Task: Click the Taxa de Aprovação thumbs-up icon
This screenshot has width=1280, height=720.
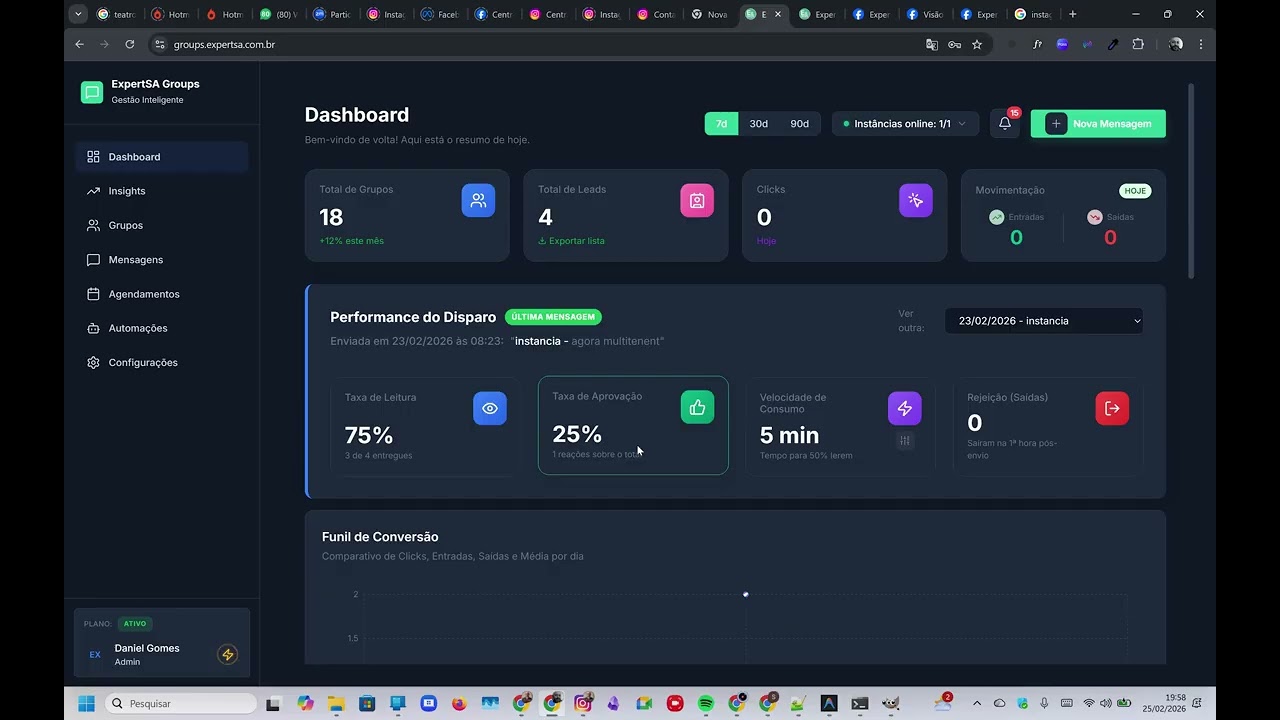Action: (698, 407)
